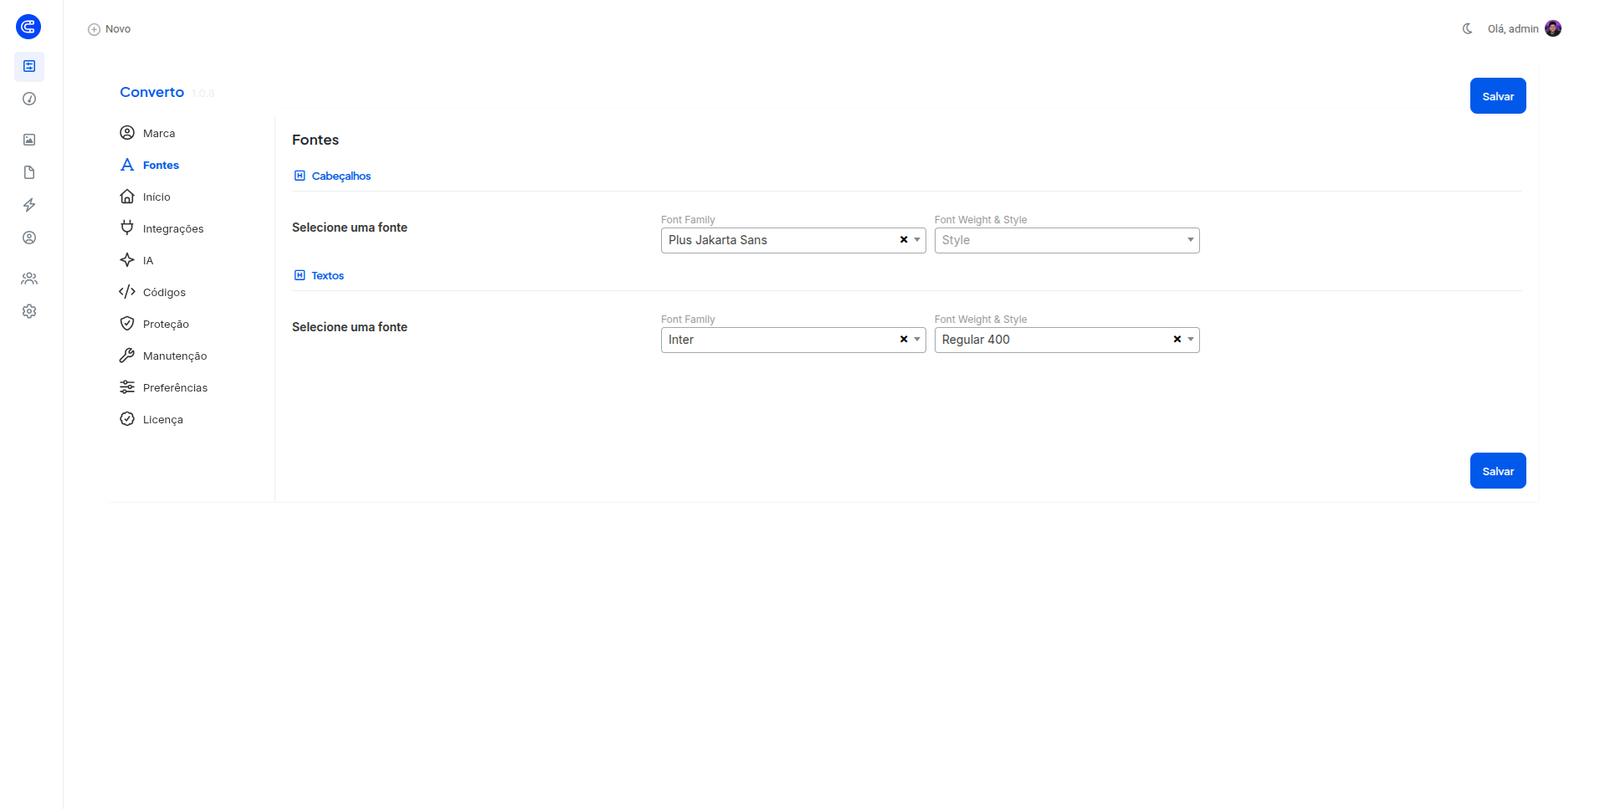Toggle dark mode moon icon
The height and width of the screenshot is (809, 1600).
tap(1467, 29)
